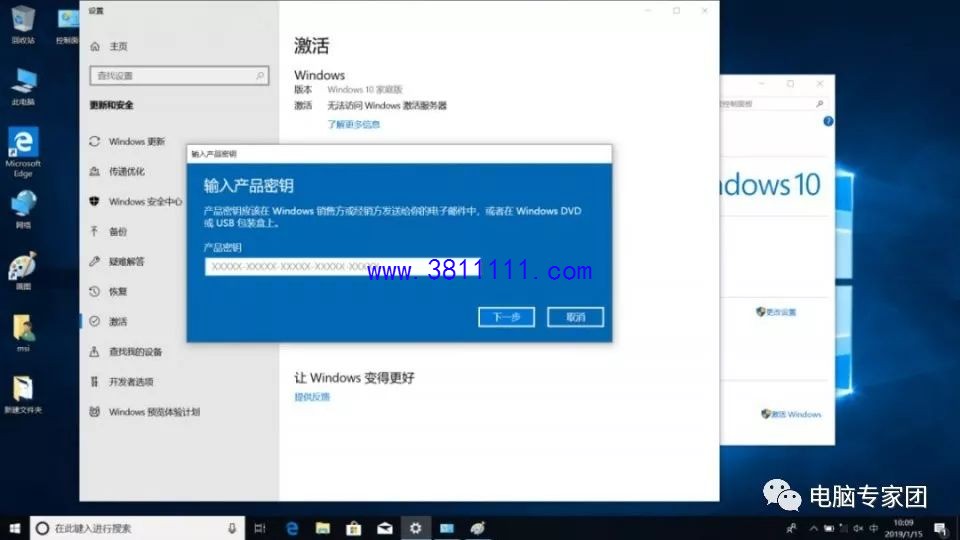Open Task View on taskbar
This screenshot has height=540, width=960.
[260, 528]
